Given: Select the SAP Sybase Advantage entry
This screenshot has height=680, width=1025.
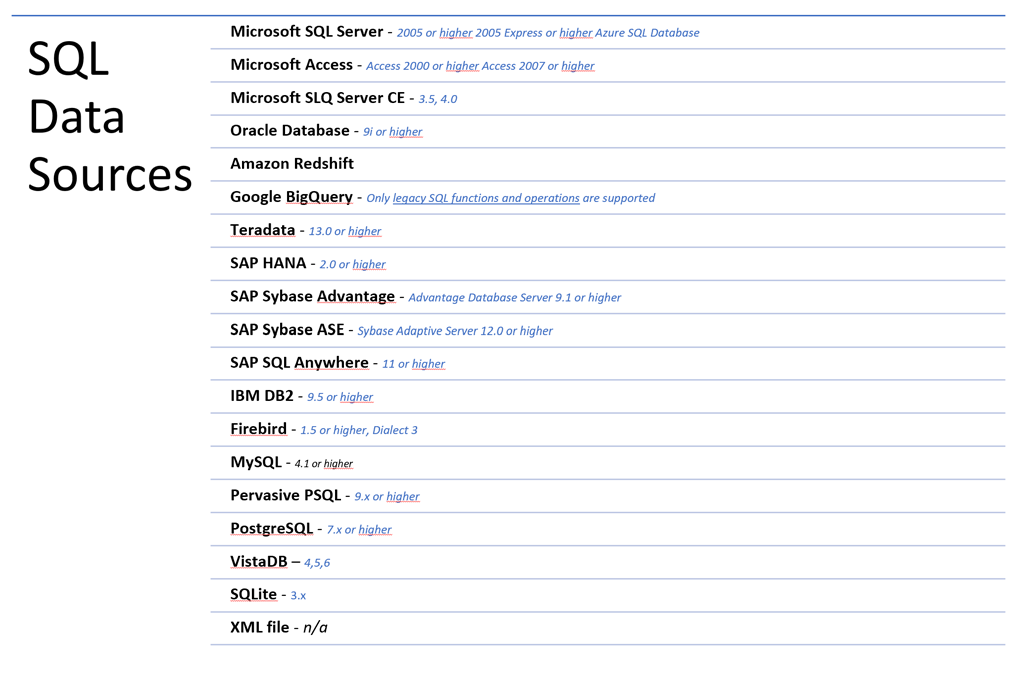Looking at the screenshot, I should pyautogui.click(x=607, y=297).
